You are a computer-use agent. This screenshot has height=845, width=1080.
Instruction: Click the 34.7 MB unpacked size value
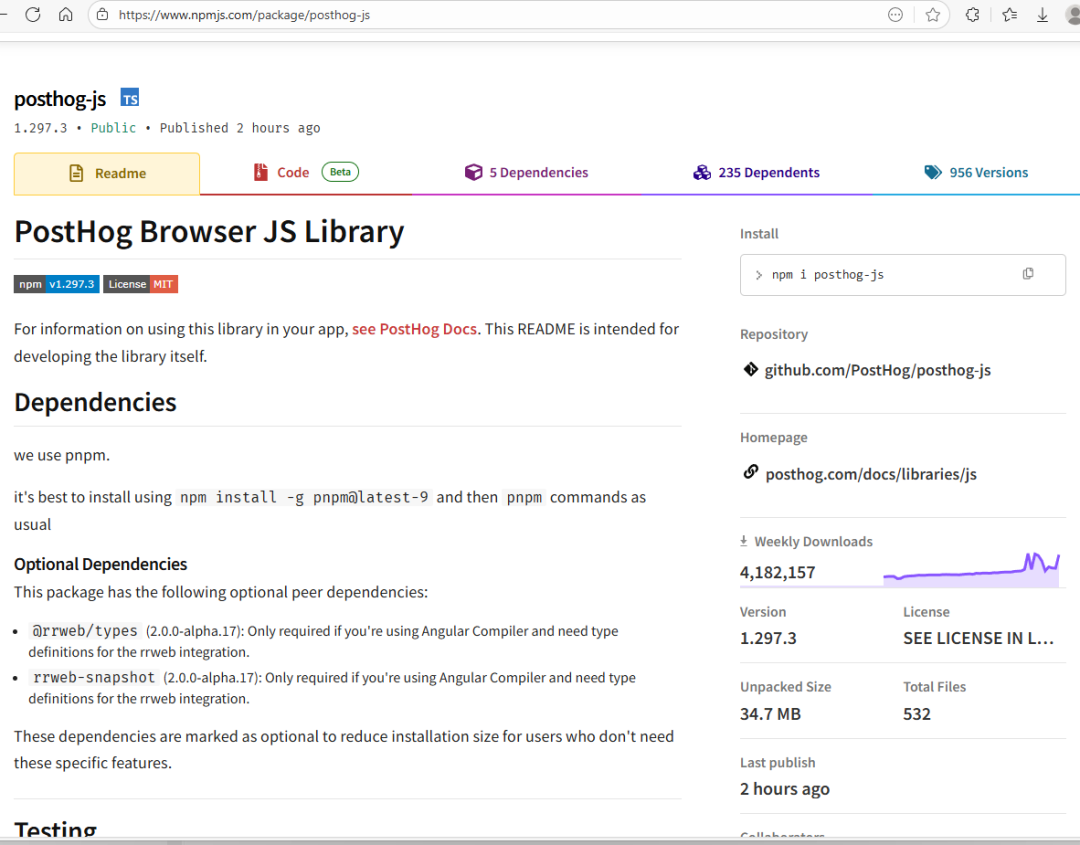(770, 714)
